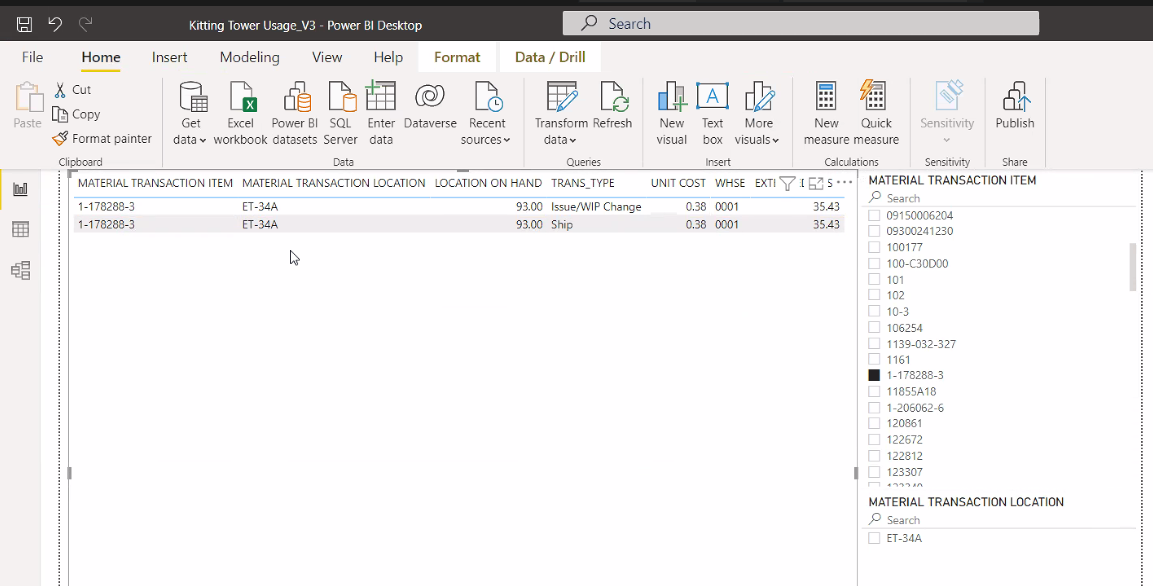The width and height of the screenshot is (1153, 586).
Task: Check the 1139-032-327 item checkbox
Action: [x=874, y=344]
